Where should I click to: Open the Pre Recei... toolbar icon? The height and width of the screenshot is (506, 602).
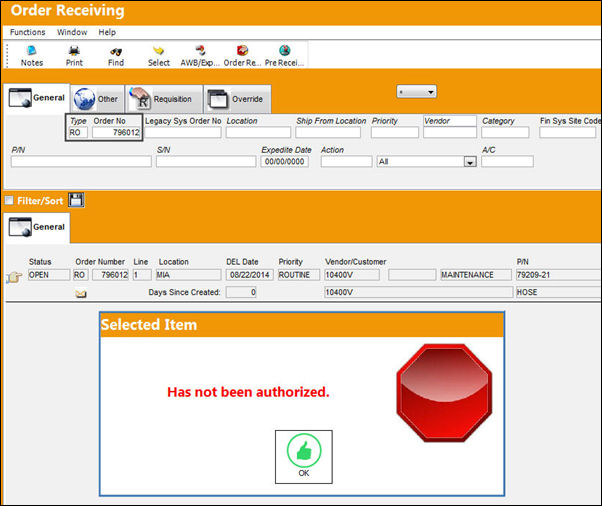pos(284,56)
